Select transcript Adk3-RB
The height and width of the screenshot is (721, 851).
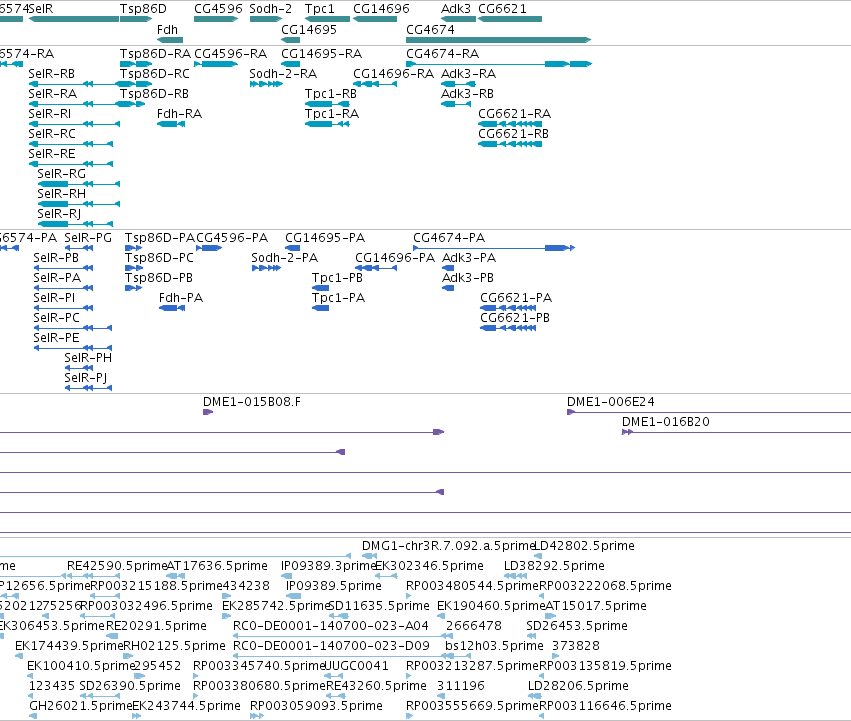467,94
